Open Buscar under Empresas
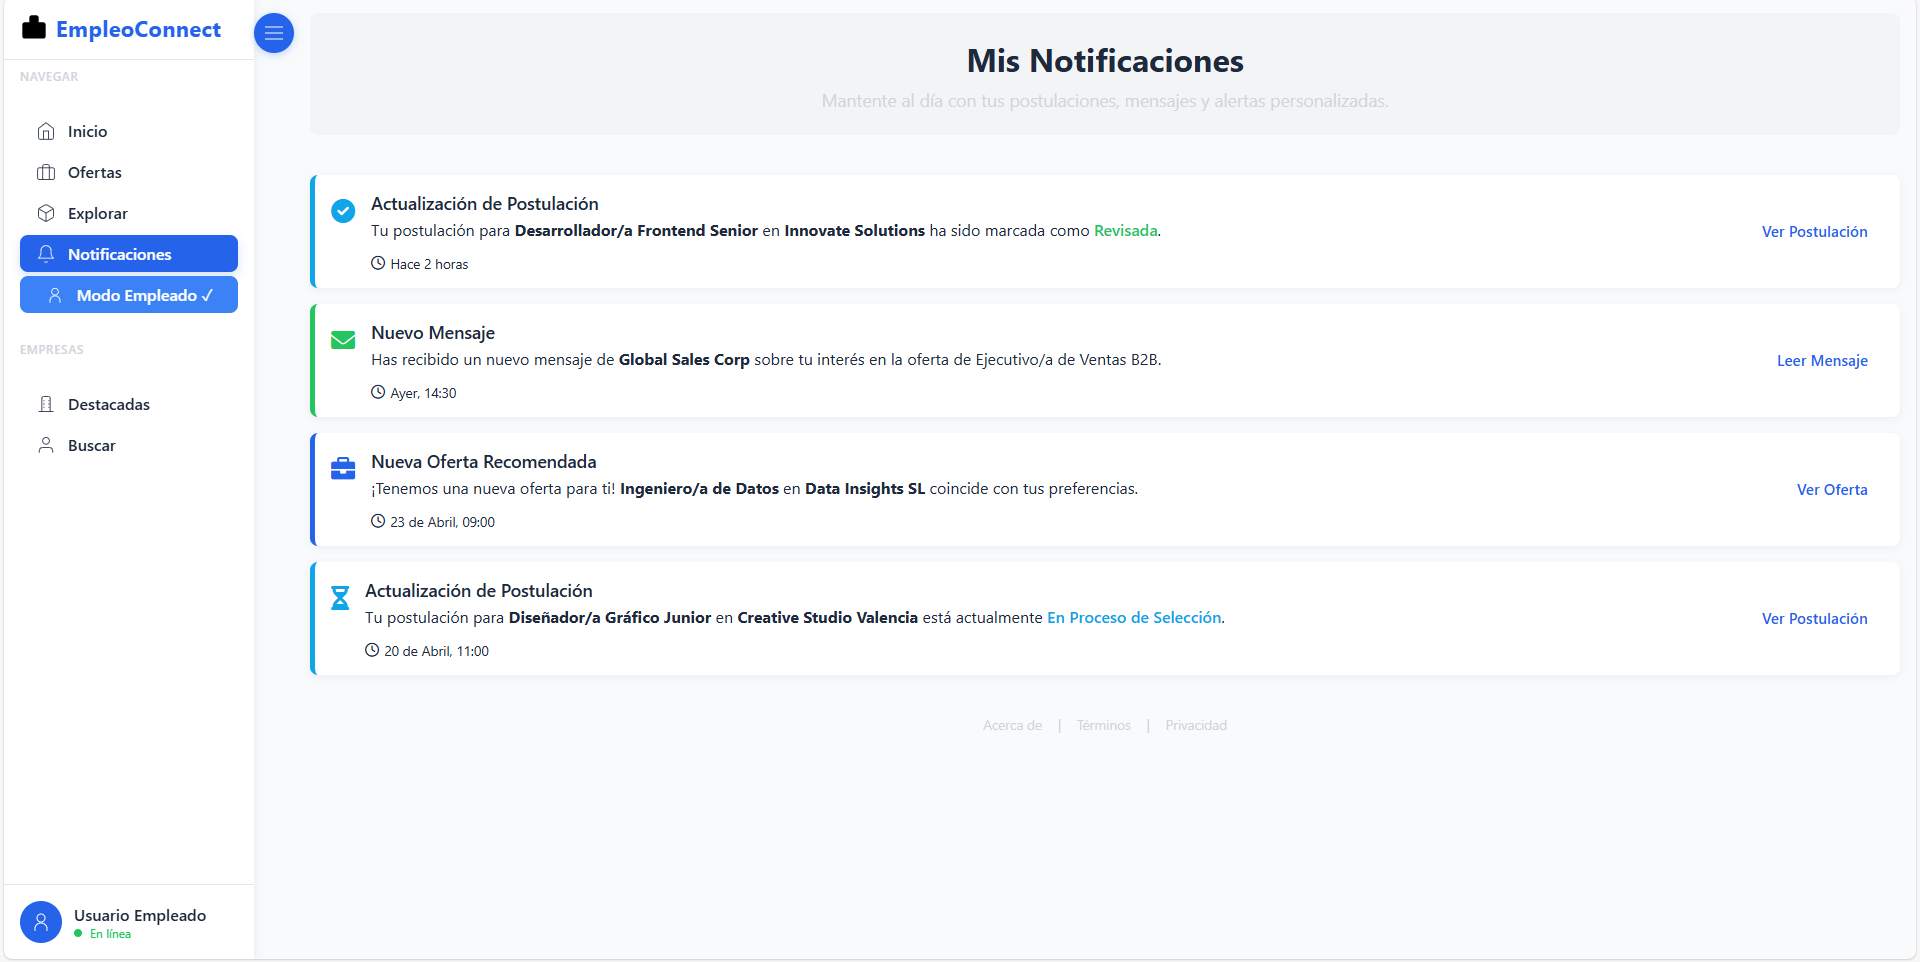 coord(91,445)
